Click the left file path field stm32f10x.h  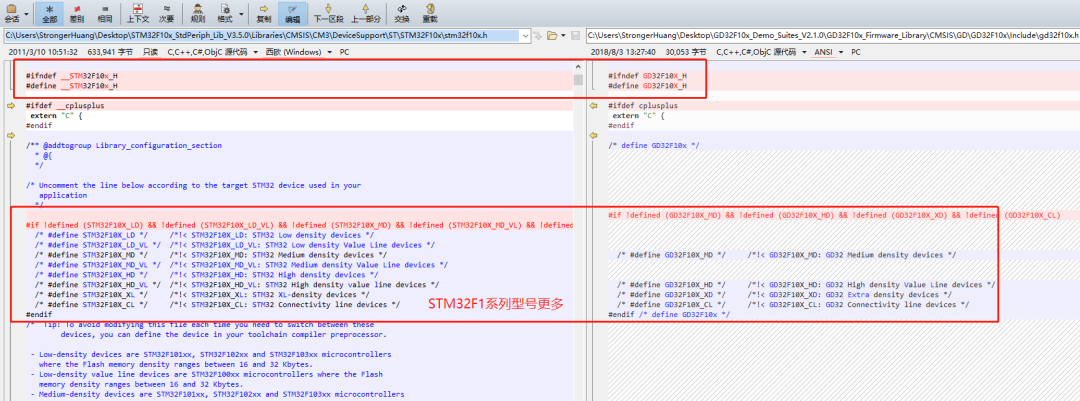click(262, 34)
